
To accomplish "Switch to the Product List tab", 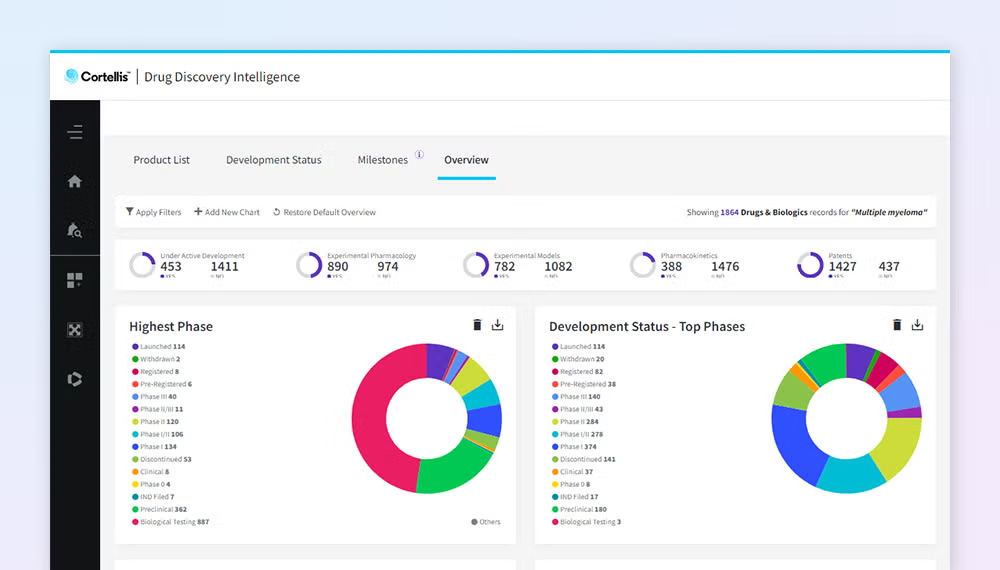I will [161, 160].
